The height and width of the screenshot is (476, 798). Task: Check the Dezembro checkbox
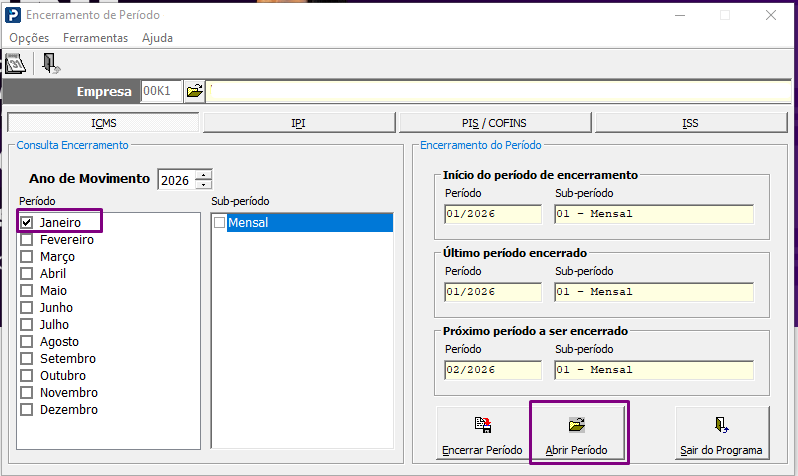(x=27, y=409)
